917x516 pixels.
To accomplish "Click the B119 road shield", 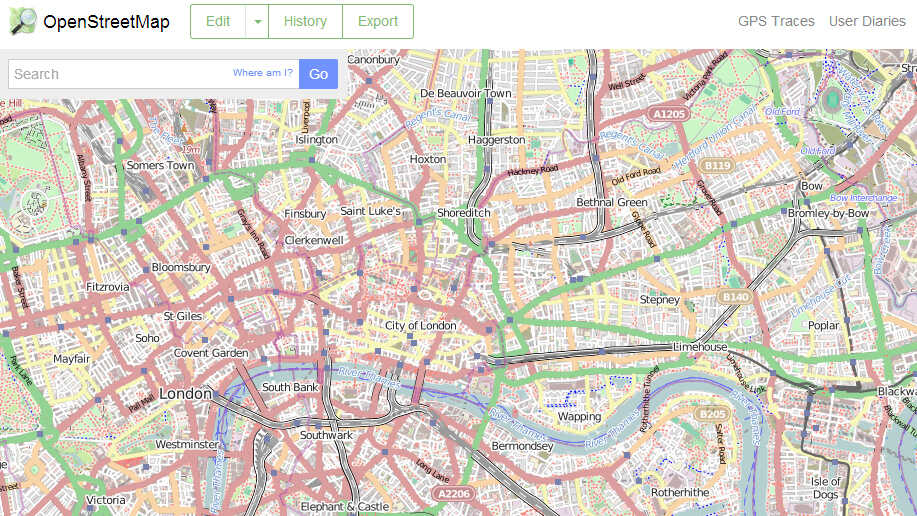I will tap(717, 165).
